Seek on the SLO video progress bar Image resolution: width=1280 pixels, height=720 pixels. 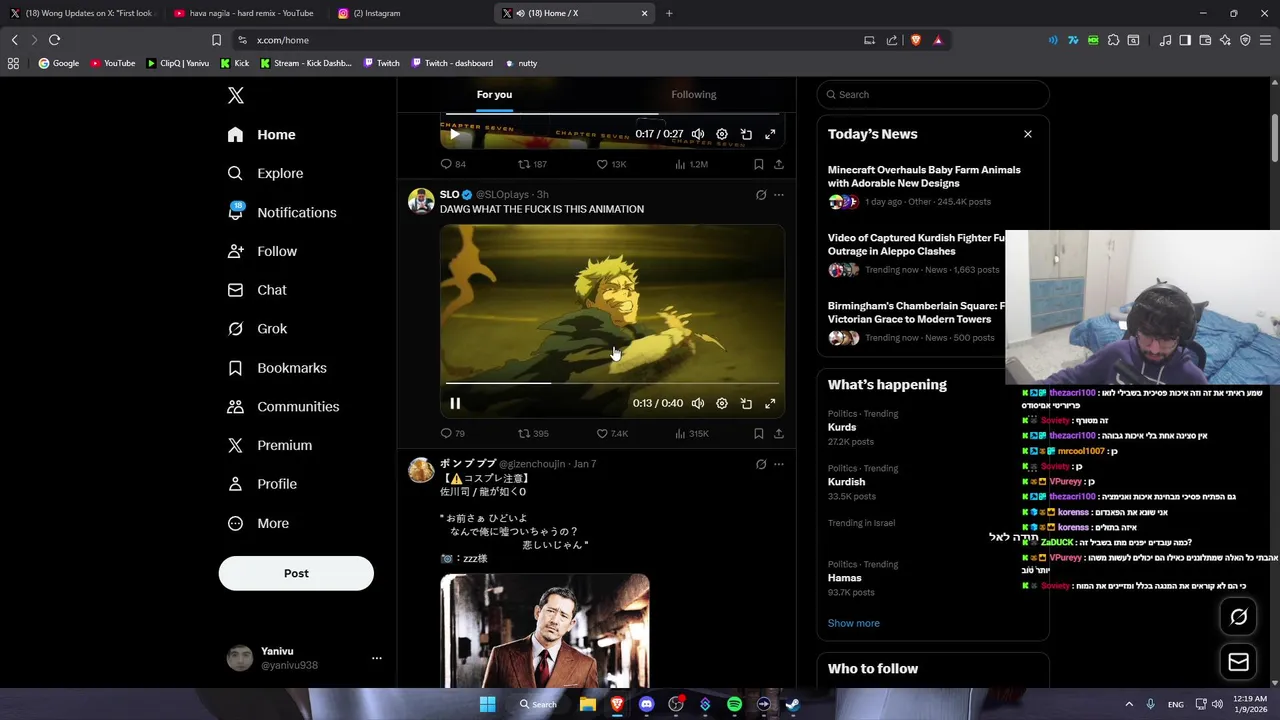click(x=612, y=383)
